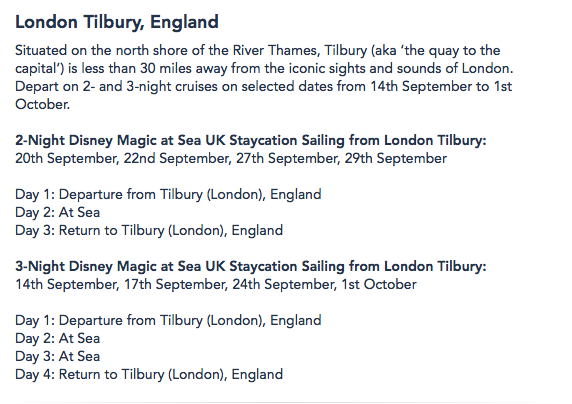The width and height of the screenshot is (572, 404).
Task: Click the 20th September sailing date
Action: point(67,159)
